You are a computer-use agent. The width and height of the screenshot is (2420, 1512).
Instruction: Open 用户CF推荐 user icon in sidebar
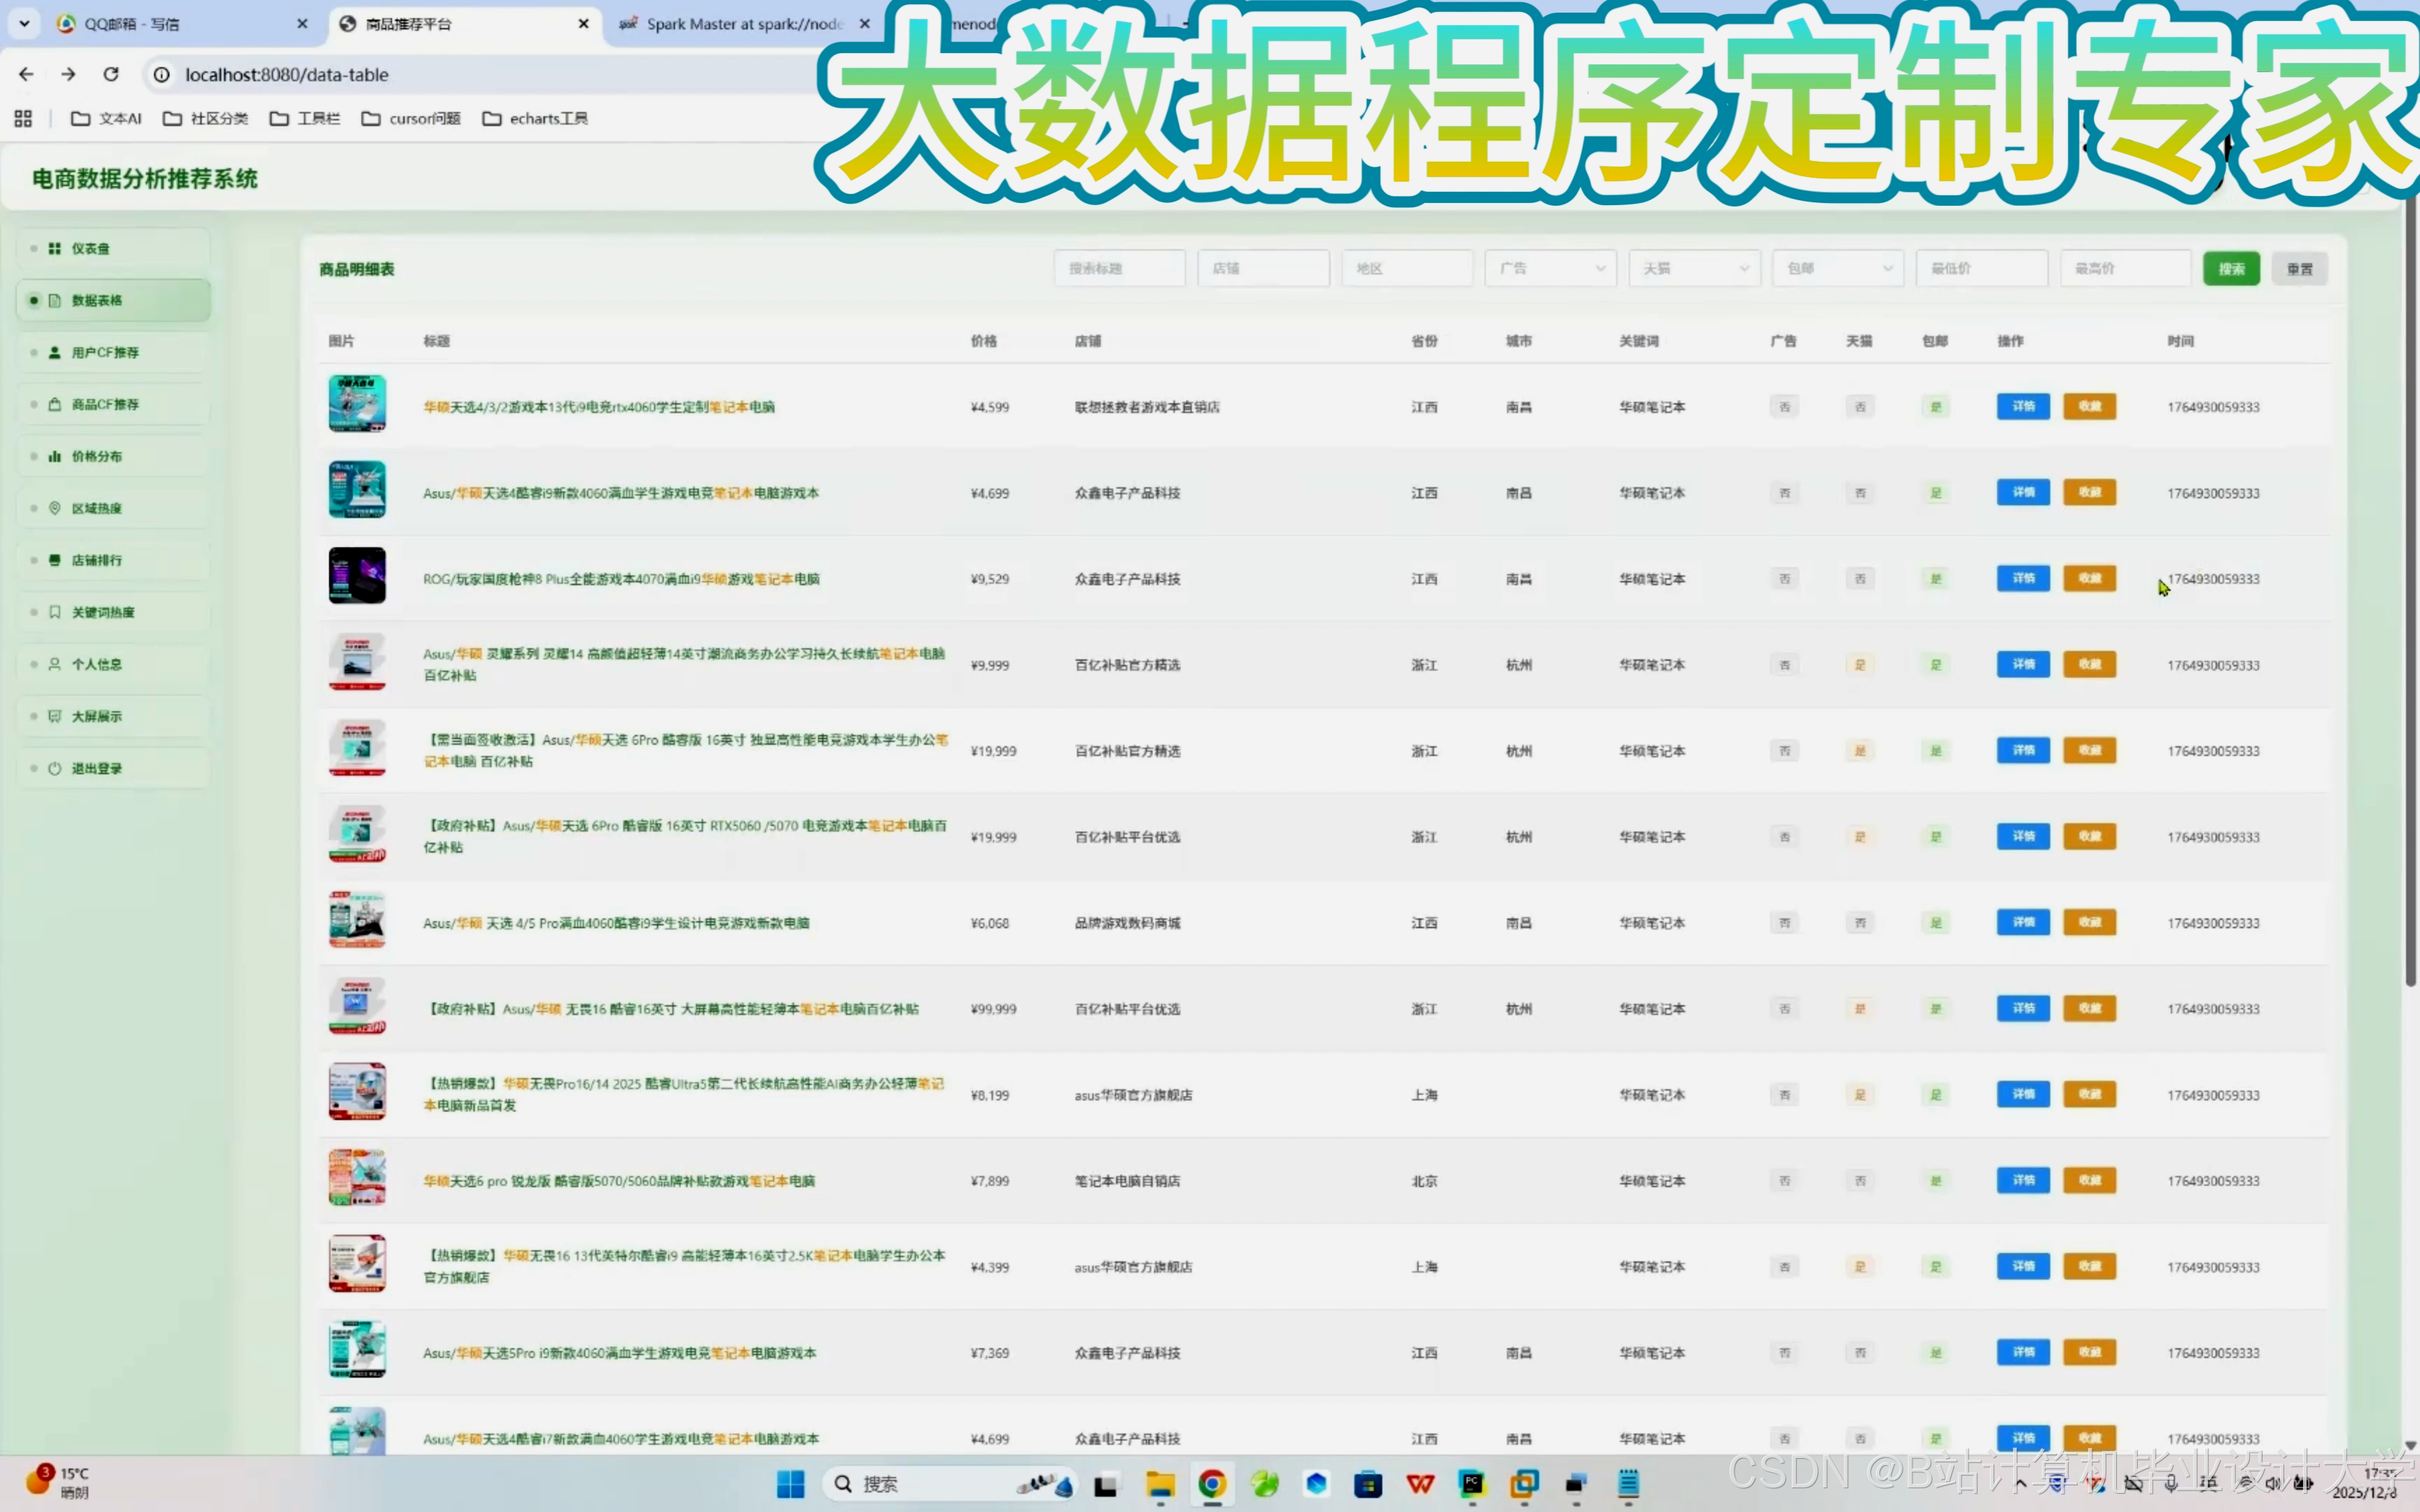(55, 352)
